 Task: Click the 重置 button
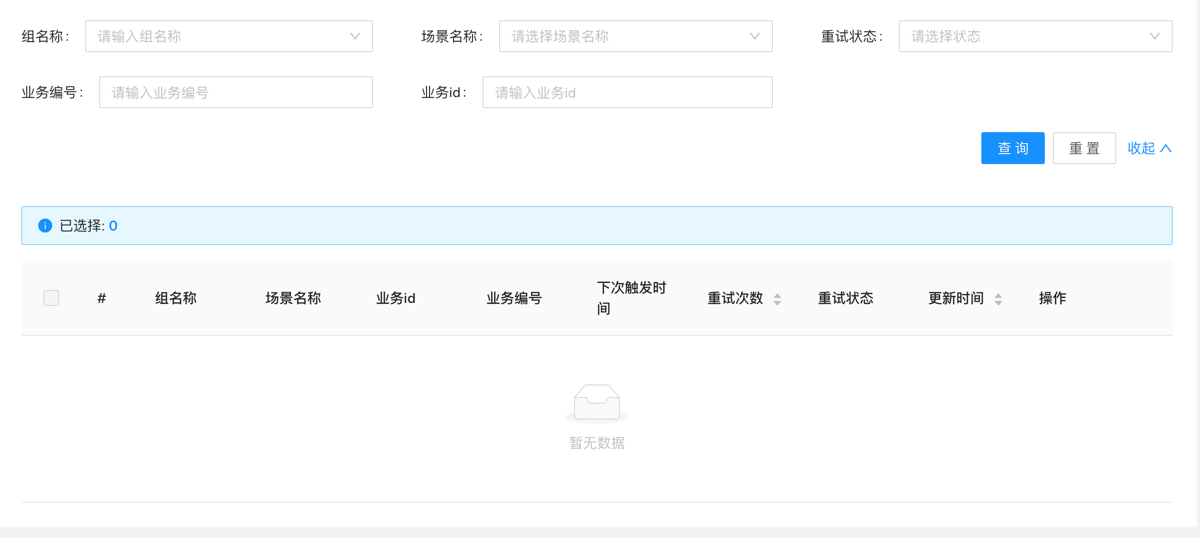click(1084, 148)
